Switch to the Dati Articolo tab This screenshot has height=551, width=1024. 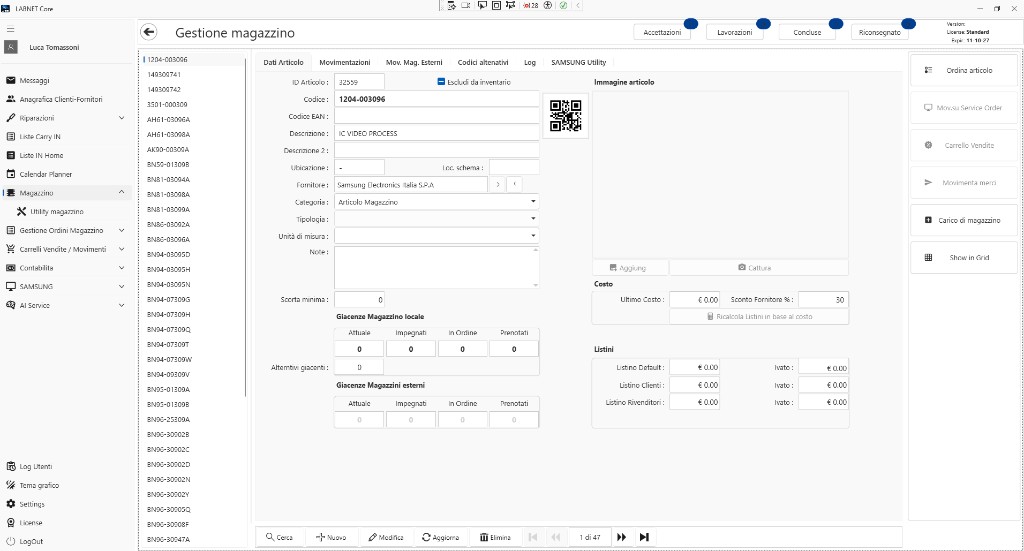pos(283,63)
